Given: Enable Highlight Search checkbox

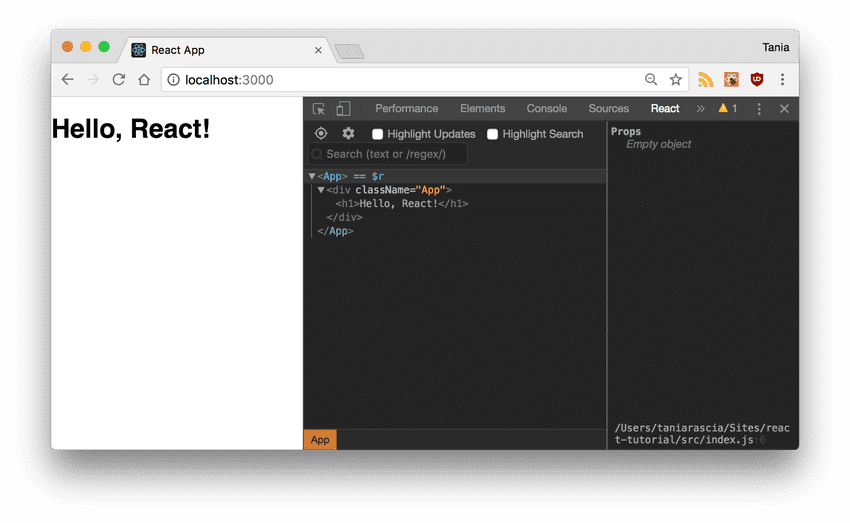Looking at the screenshot, I should [492, 134].
